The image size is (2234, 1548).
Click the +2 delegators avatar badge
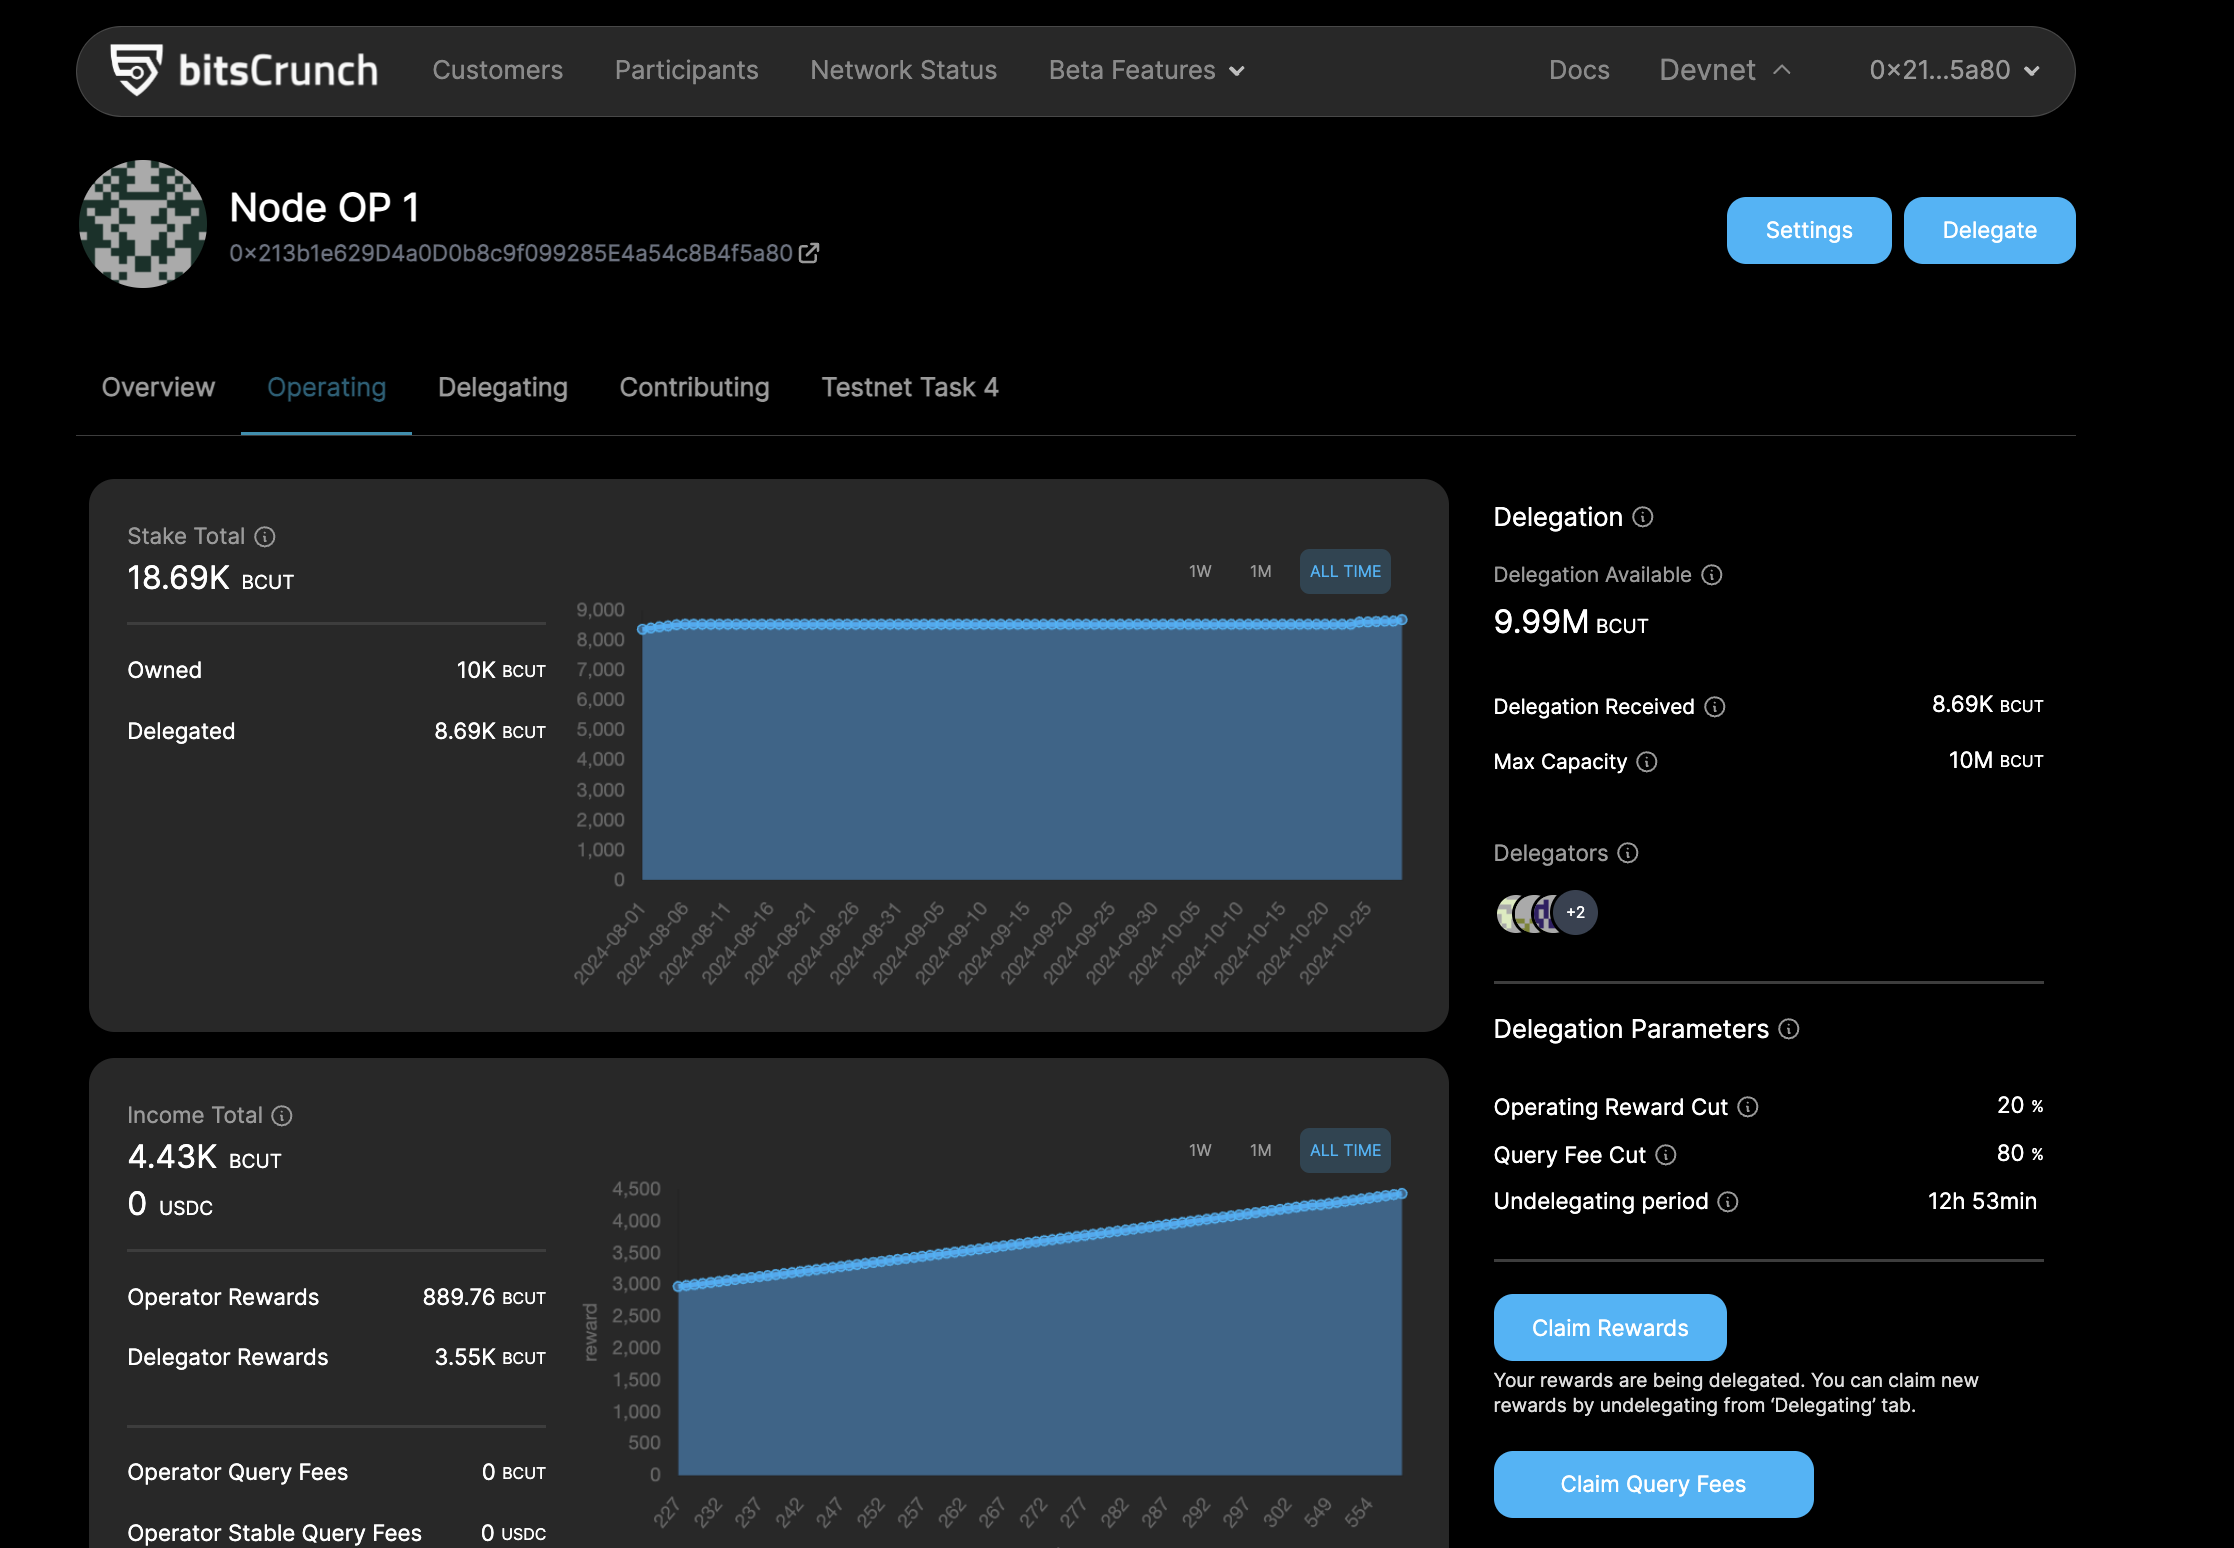tap(1576, 913)
